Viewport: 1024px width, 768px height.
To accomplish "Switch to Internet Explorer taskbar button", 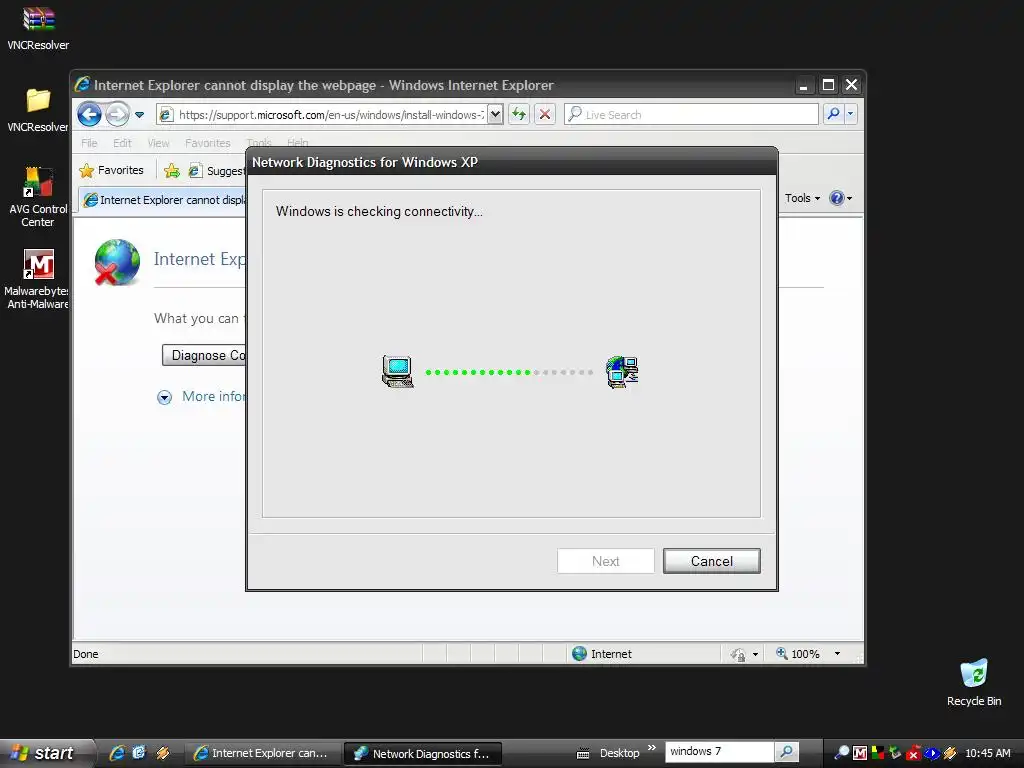I will (x=263, y=753).
